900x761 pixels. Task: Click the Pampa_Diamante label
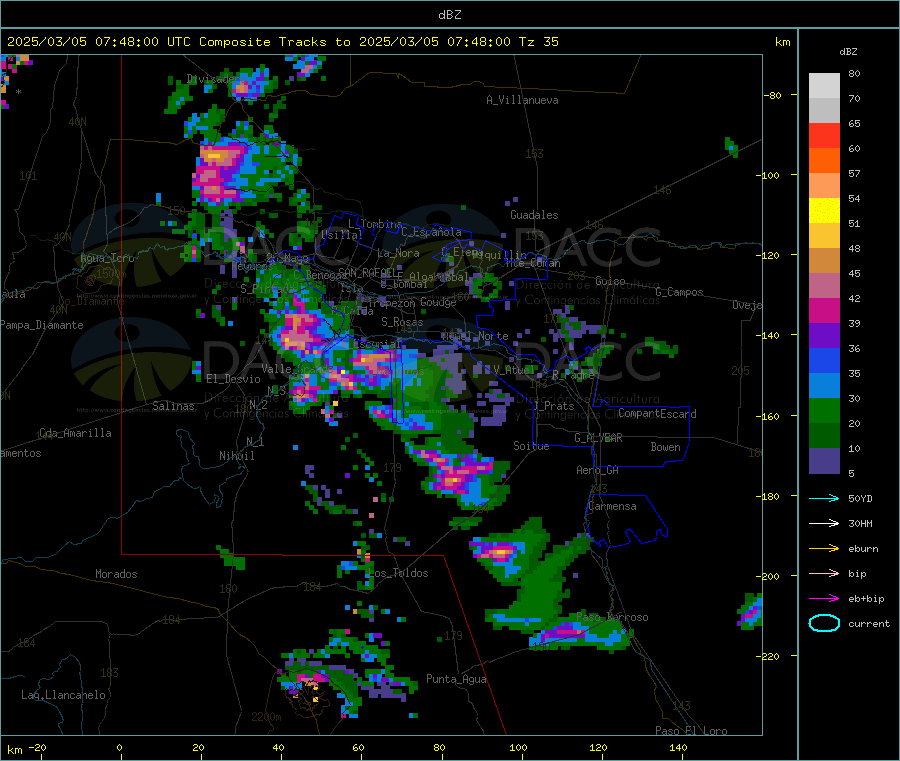coord(42,325)
